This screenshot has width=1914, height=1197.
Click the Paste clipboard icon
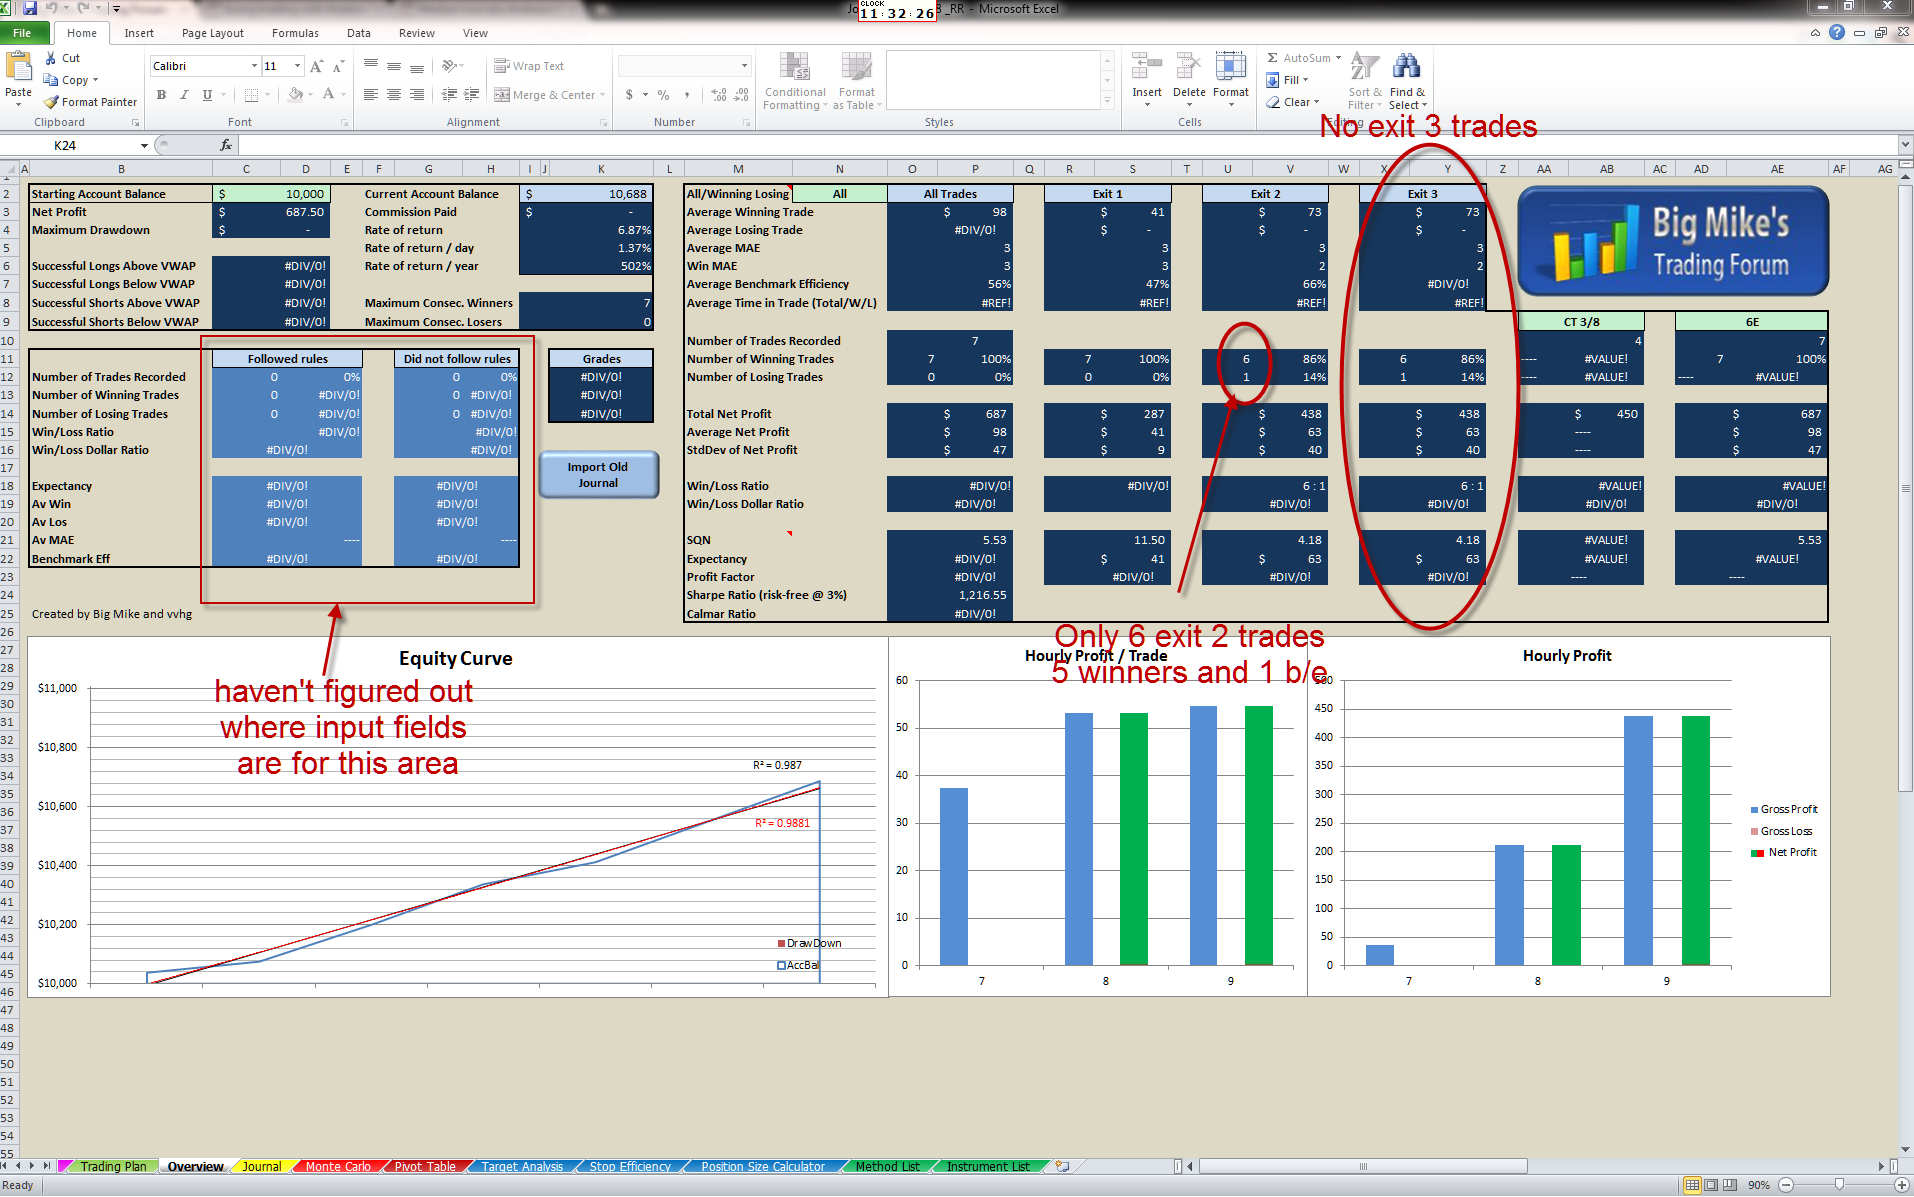pos(18,68)
